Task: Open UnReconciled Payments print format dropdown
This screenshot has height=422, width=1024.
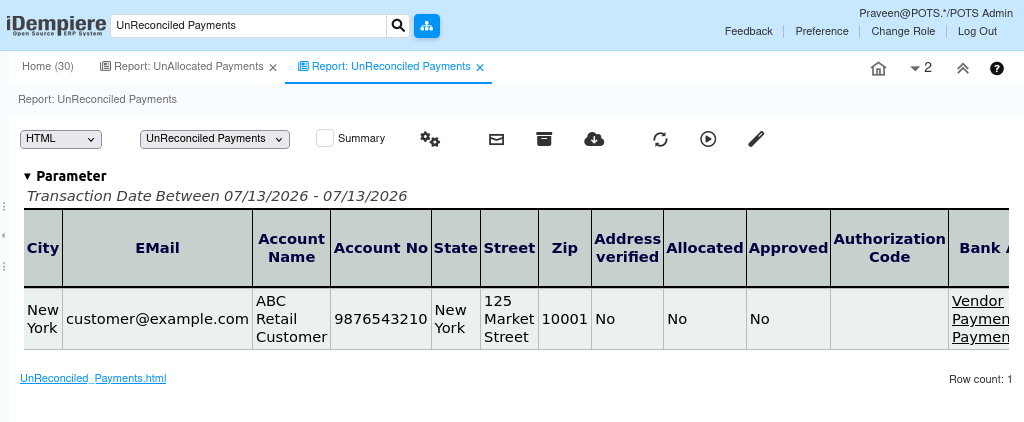Action: 215,139
